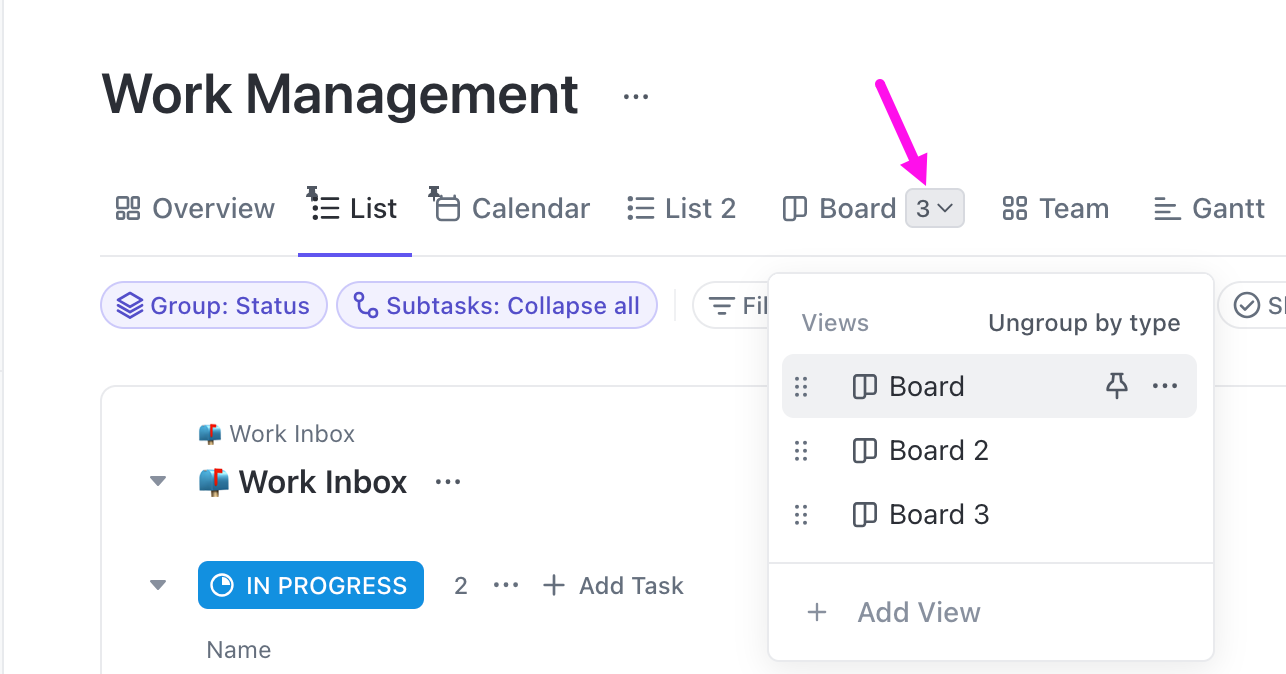The image size is (1286, 674).
Task: Click the Gantt view icon
Action: (1166, 208)
